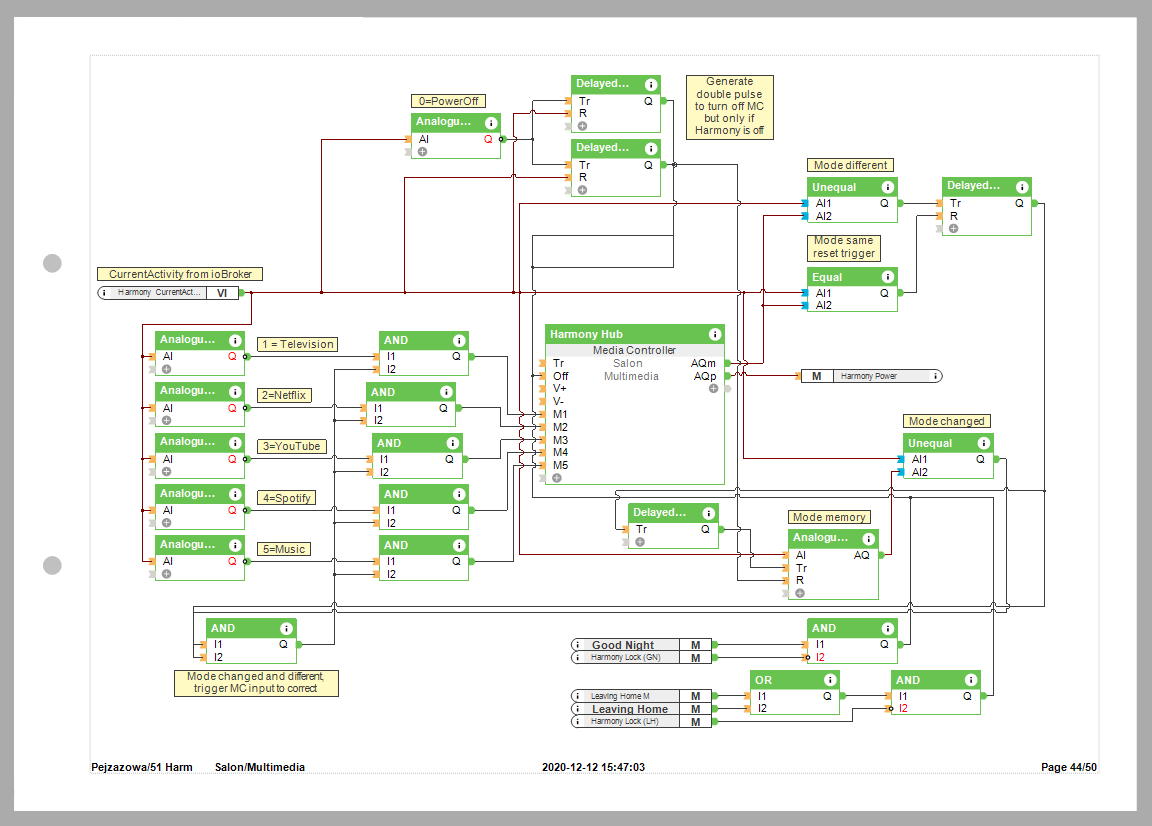Click info icon on the Good Night memory flag
Image resolution: width=1152 pixels, height=826 pixels.
point(578,645)
